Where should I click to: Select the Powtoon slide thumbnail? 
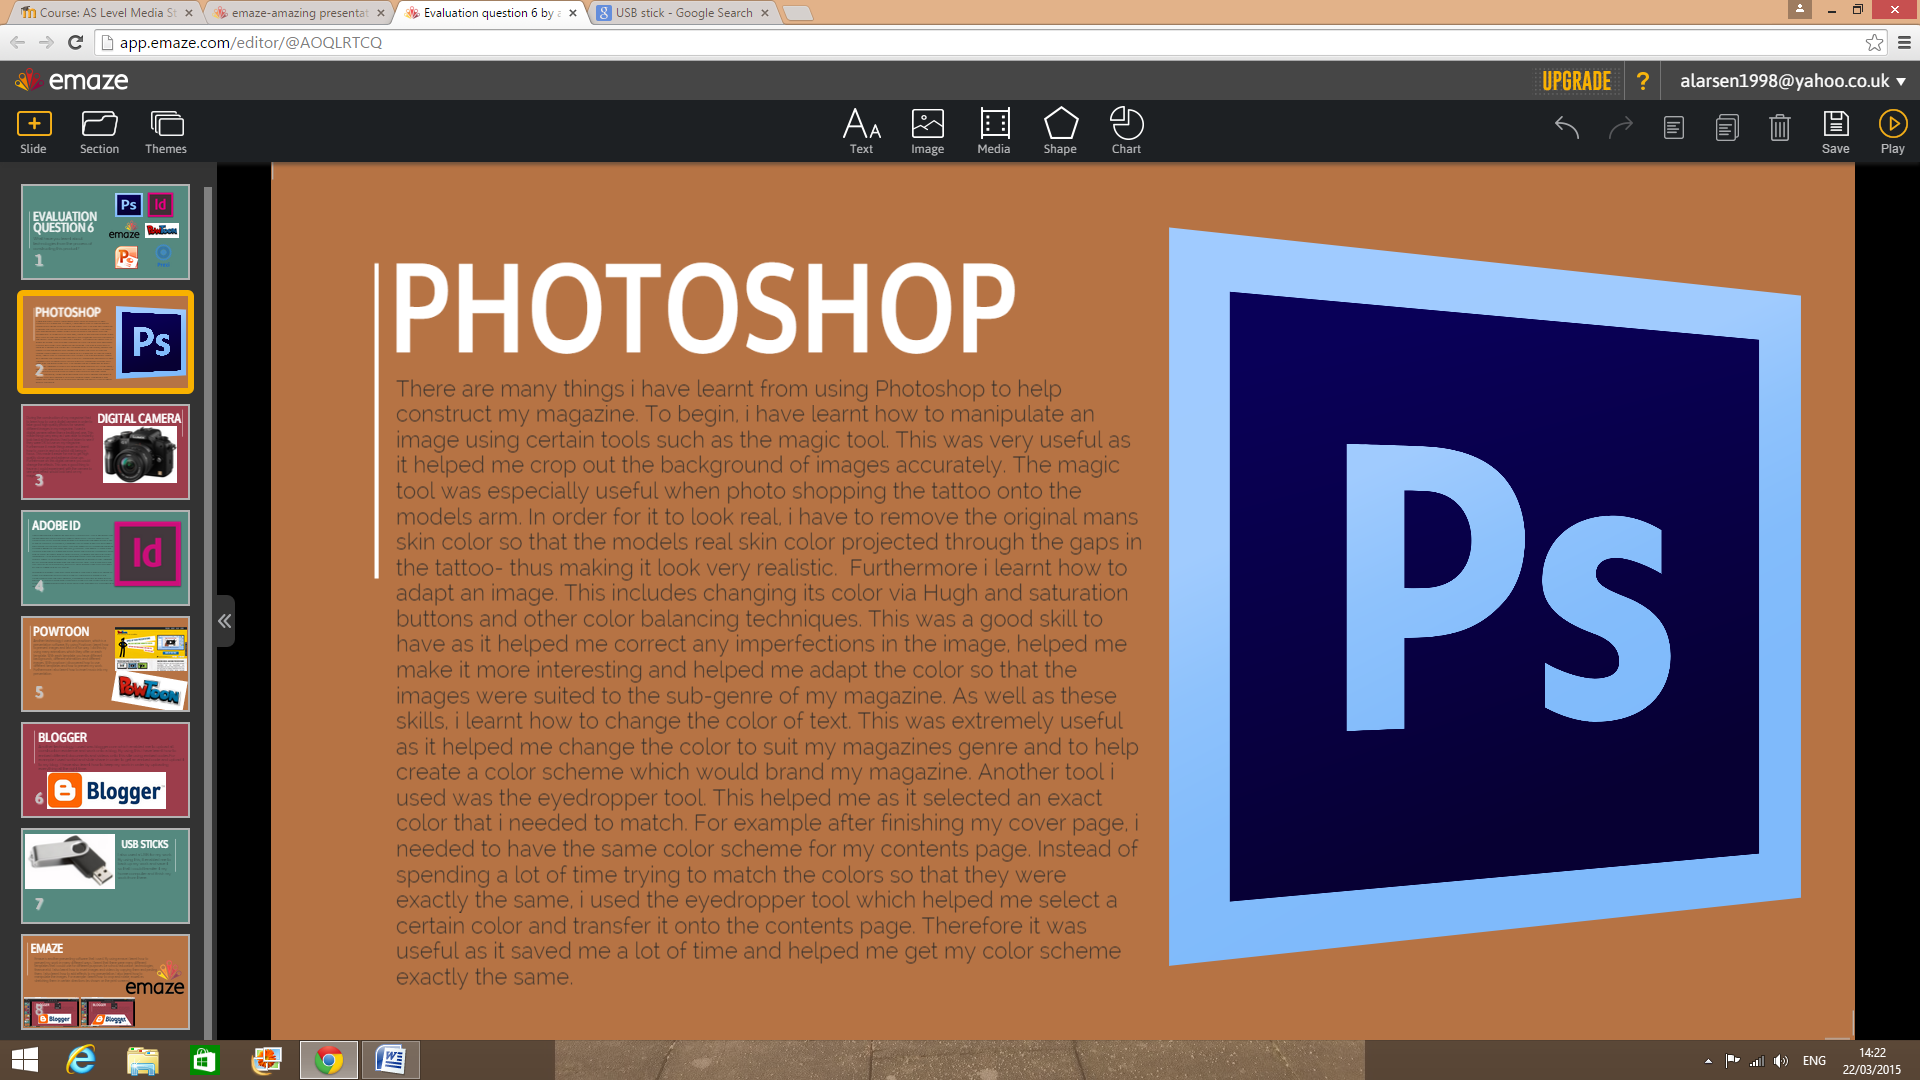105,664
